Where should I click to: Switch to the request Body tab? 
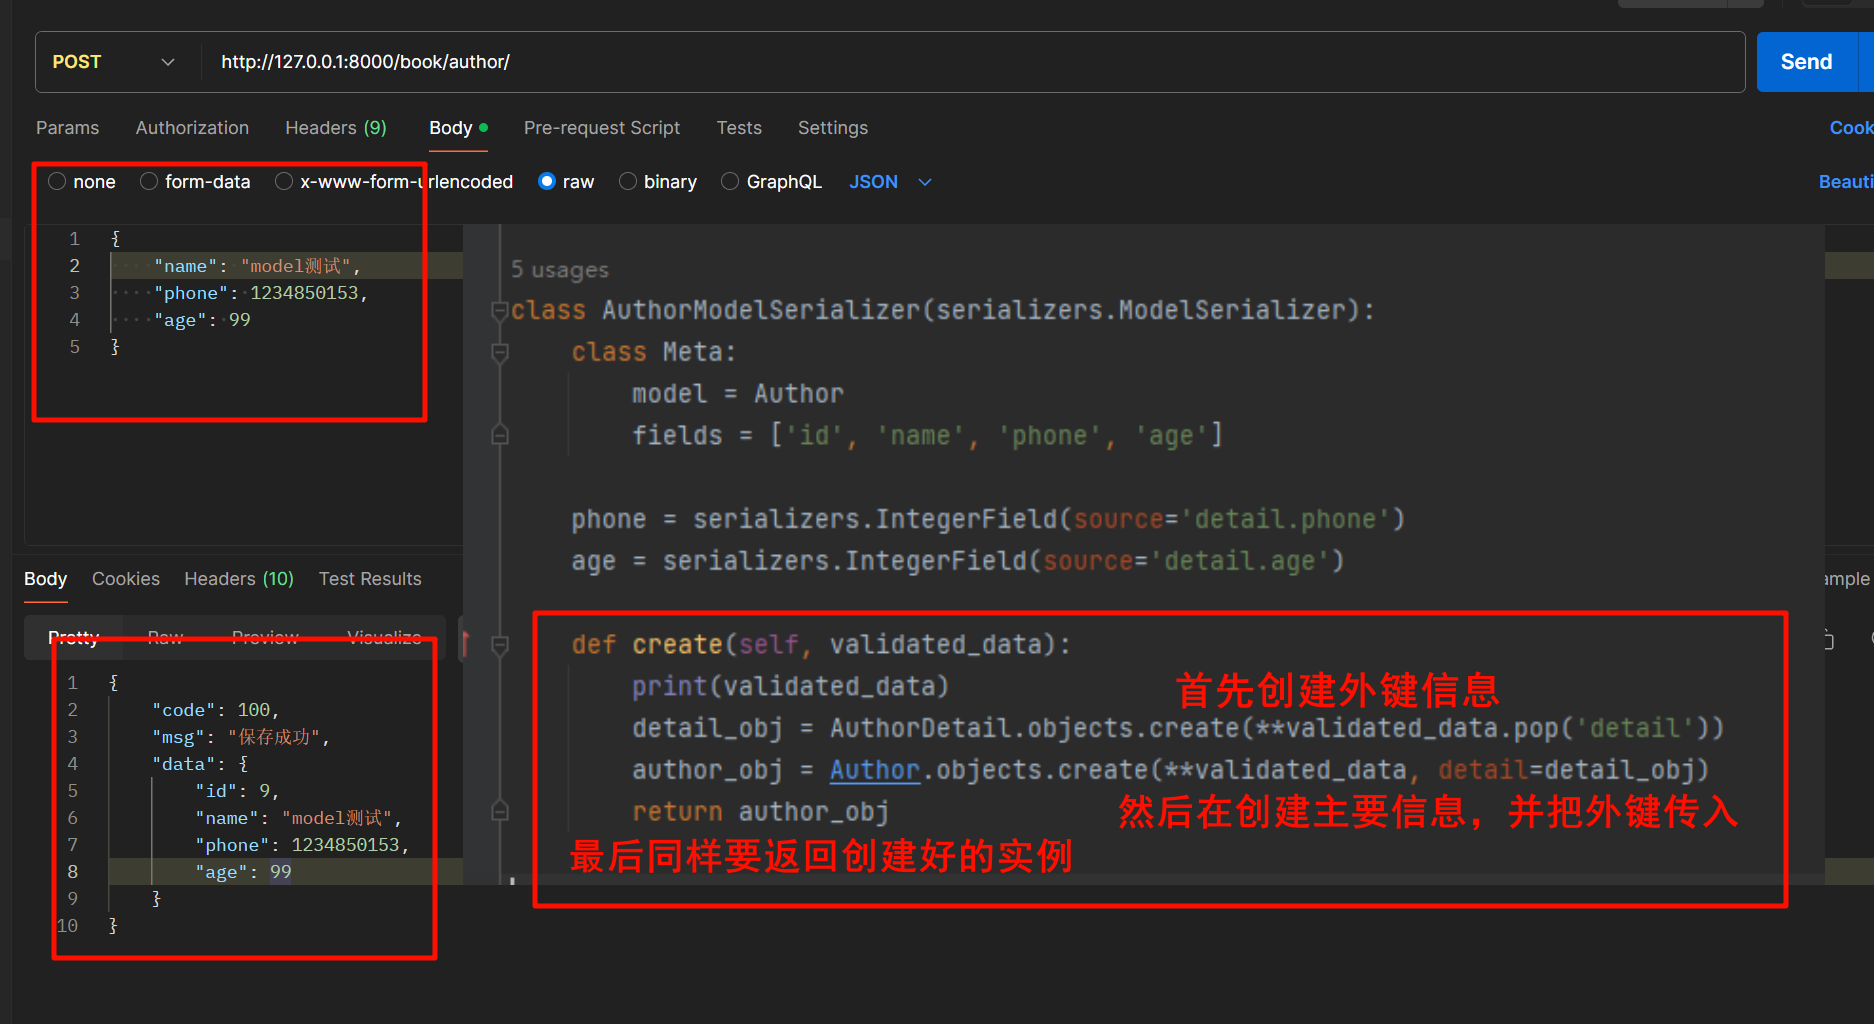[x=458, y=128]
